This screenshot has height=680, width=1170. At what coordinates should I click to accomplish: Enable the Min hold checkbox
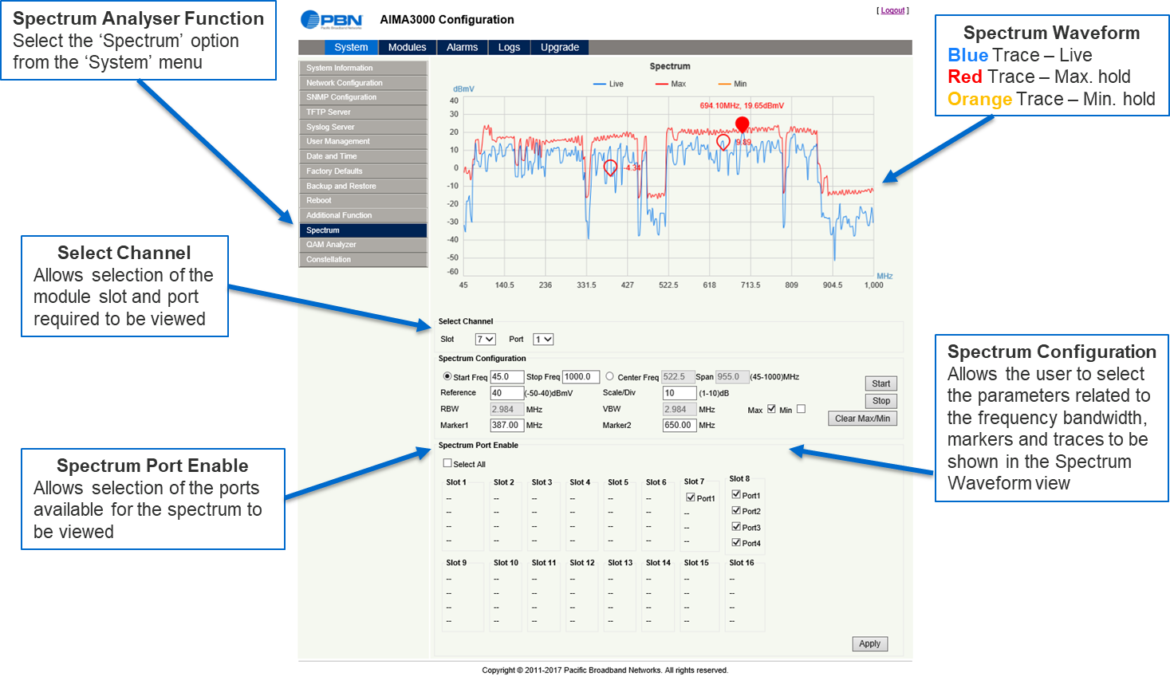(x=801, y=409)
